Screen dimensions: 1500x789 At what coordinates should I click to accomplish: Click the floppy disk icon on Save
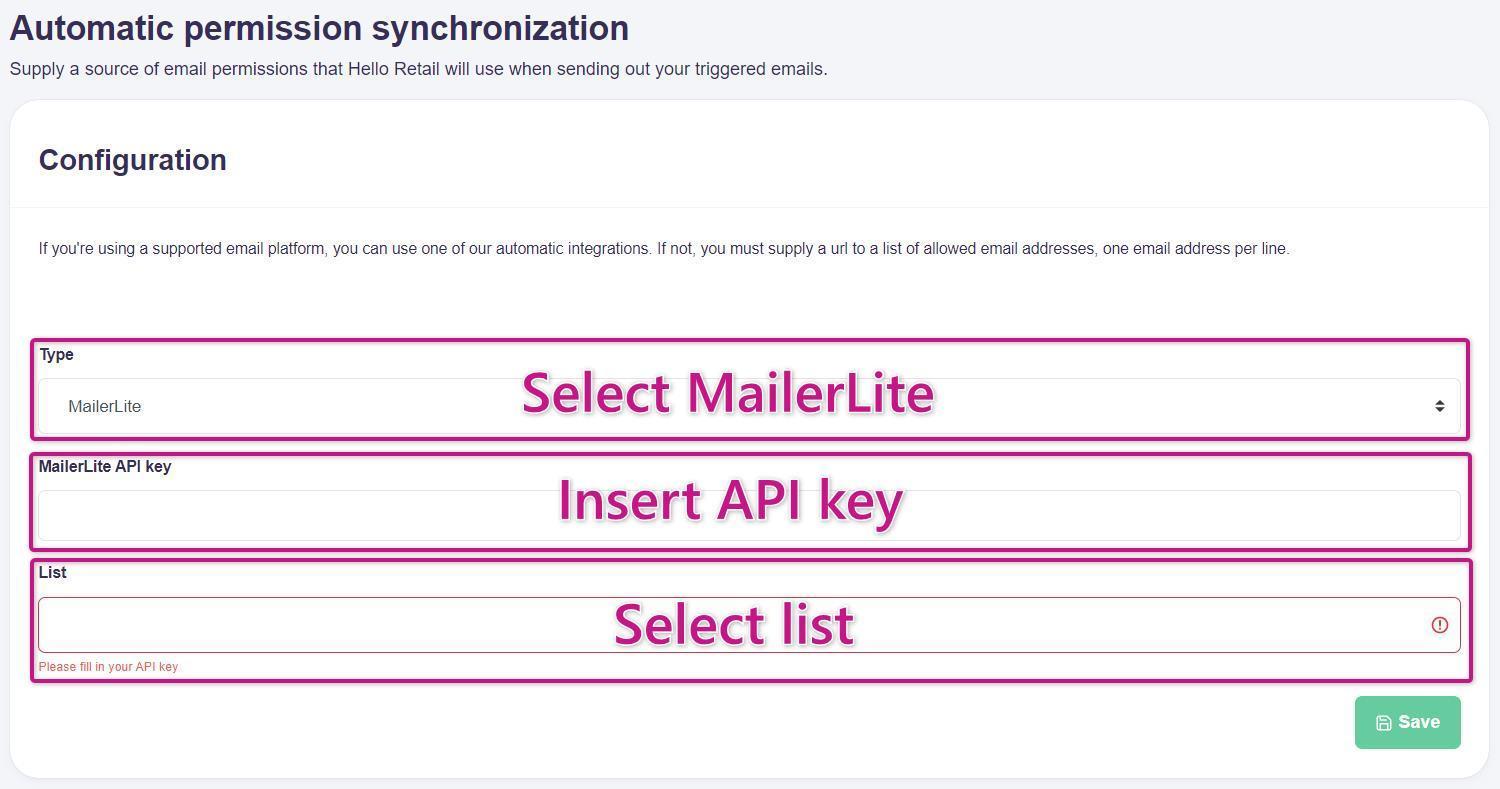coord(1384,723)
